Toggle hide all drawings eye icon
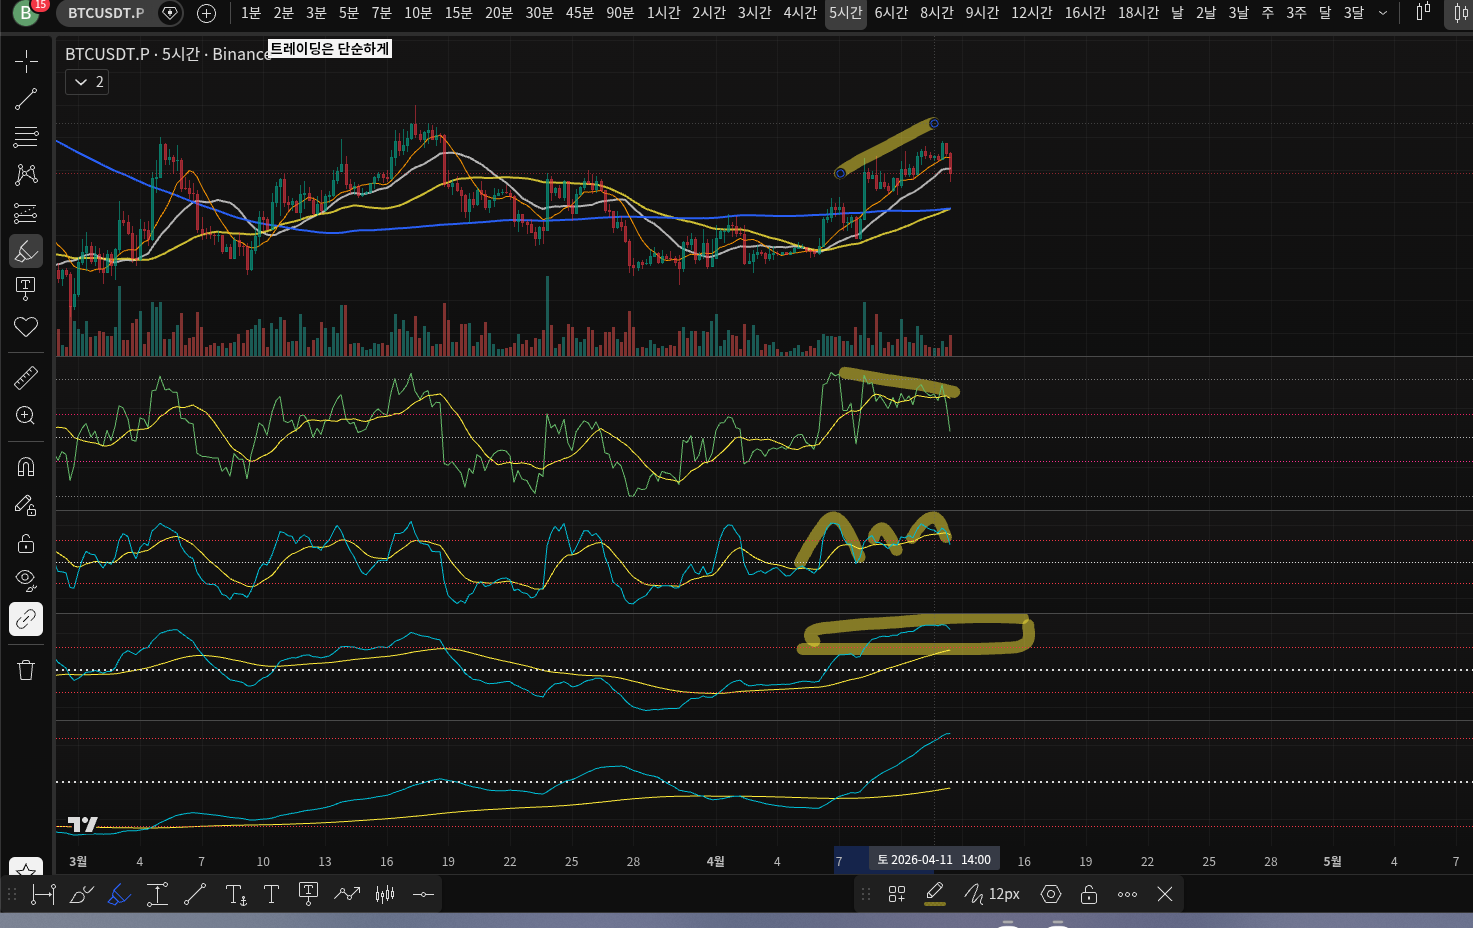 (x=26, y=580)
